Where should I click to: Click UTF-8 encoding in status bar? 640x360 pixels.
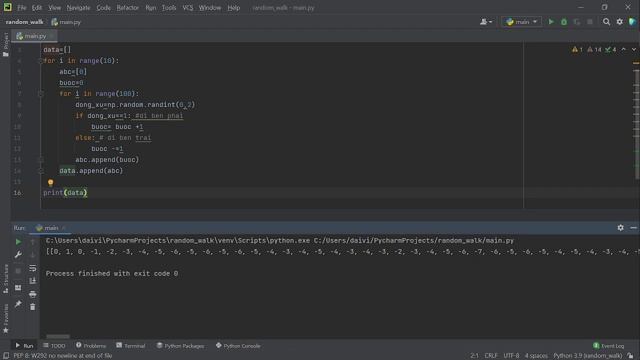coord(511,356)
